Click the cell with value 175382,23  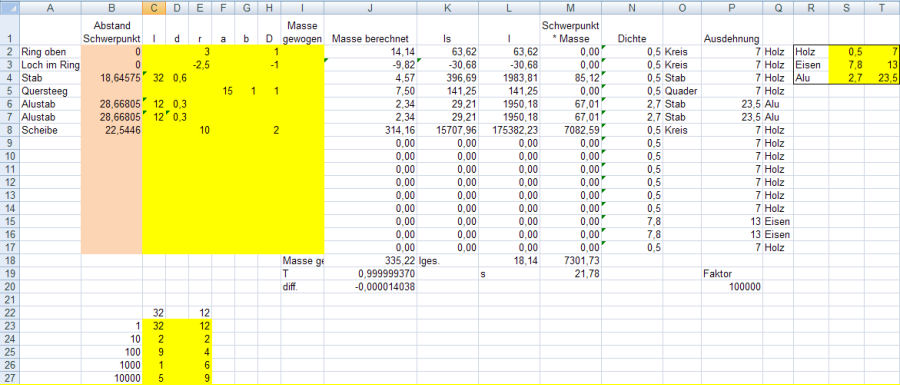point(509,130)
